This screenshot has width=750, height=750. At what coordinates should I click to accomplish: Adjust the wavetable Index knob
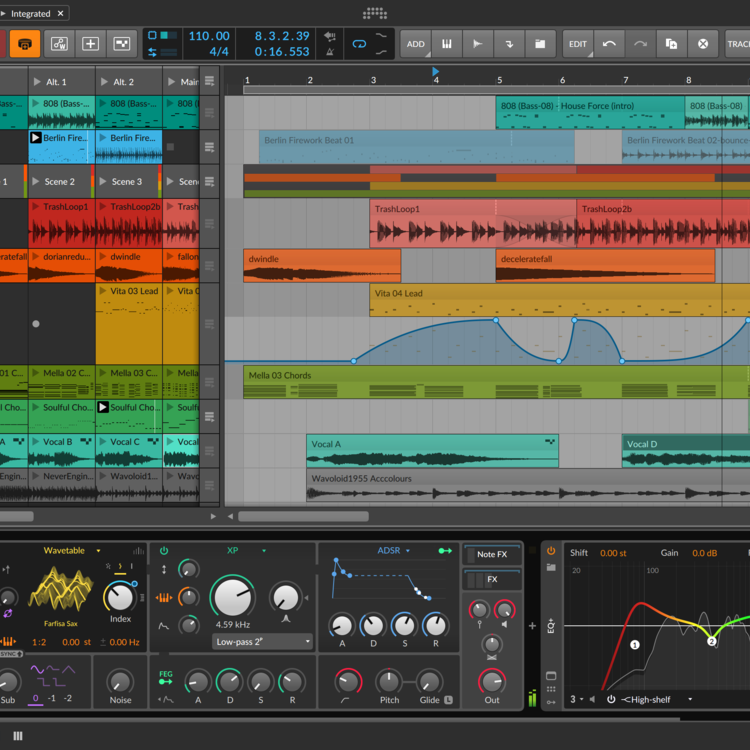coord(119,597)
